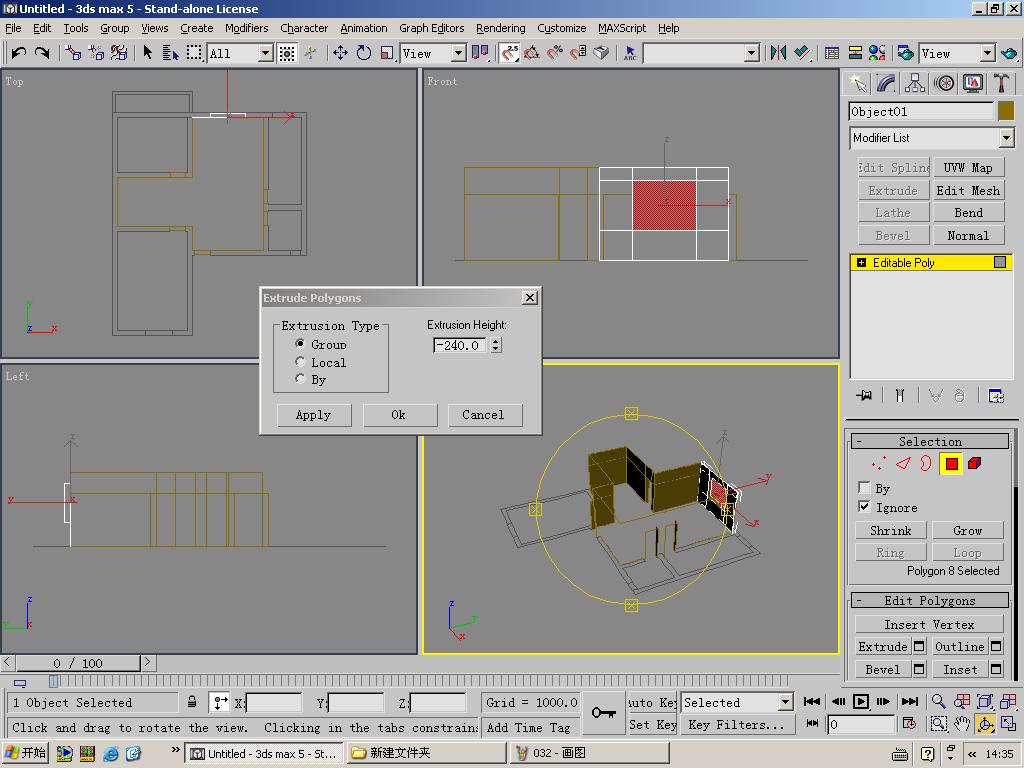Open the Material Editor from the toolbar
The image size is (1024, 768).
pyautogui.click(x=877, y=53)
